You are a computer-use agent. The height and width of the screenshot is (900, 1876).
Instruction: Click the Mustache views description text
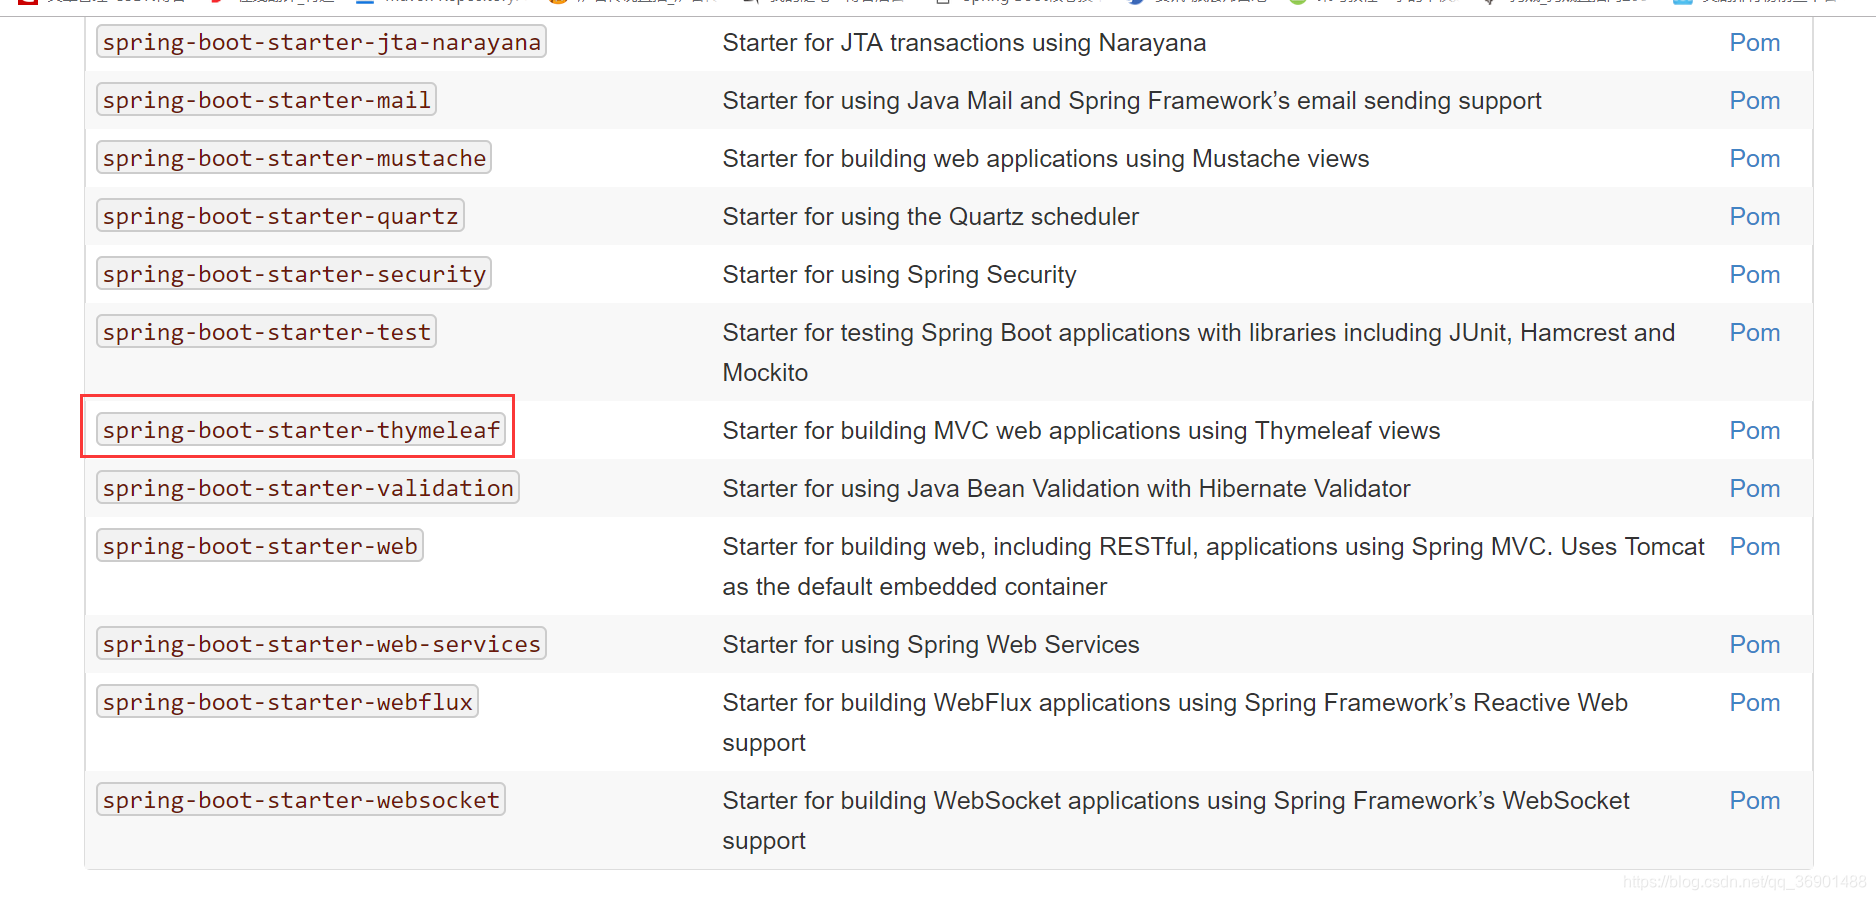coord(1046,159)
